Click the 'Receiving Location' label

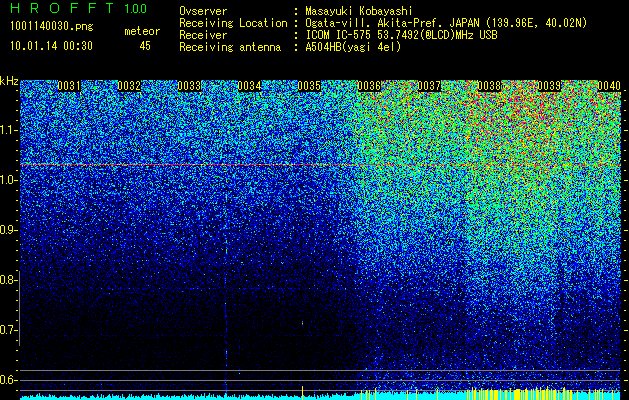pos(233,23)
